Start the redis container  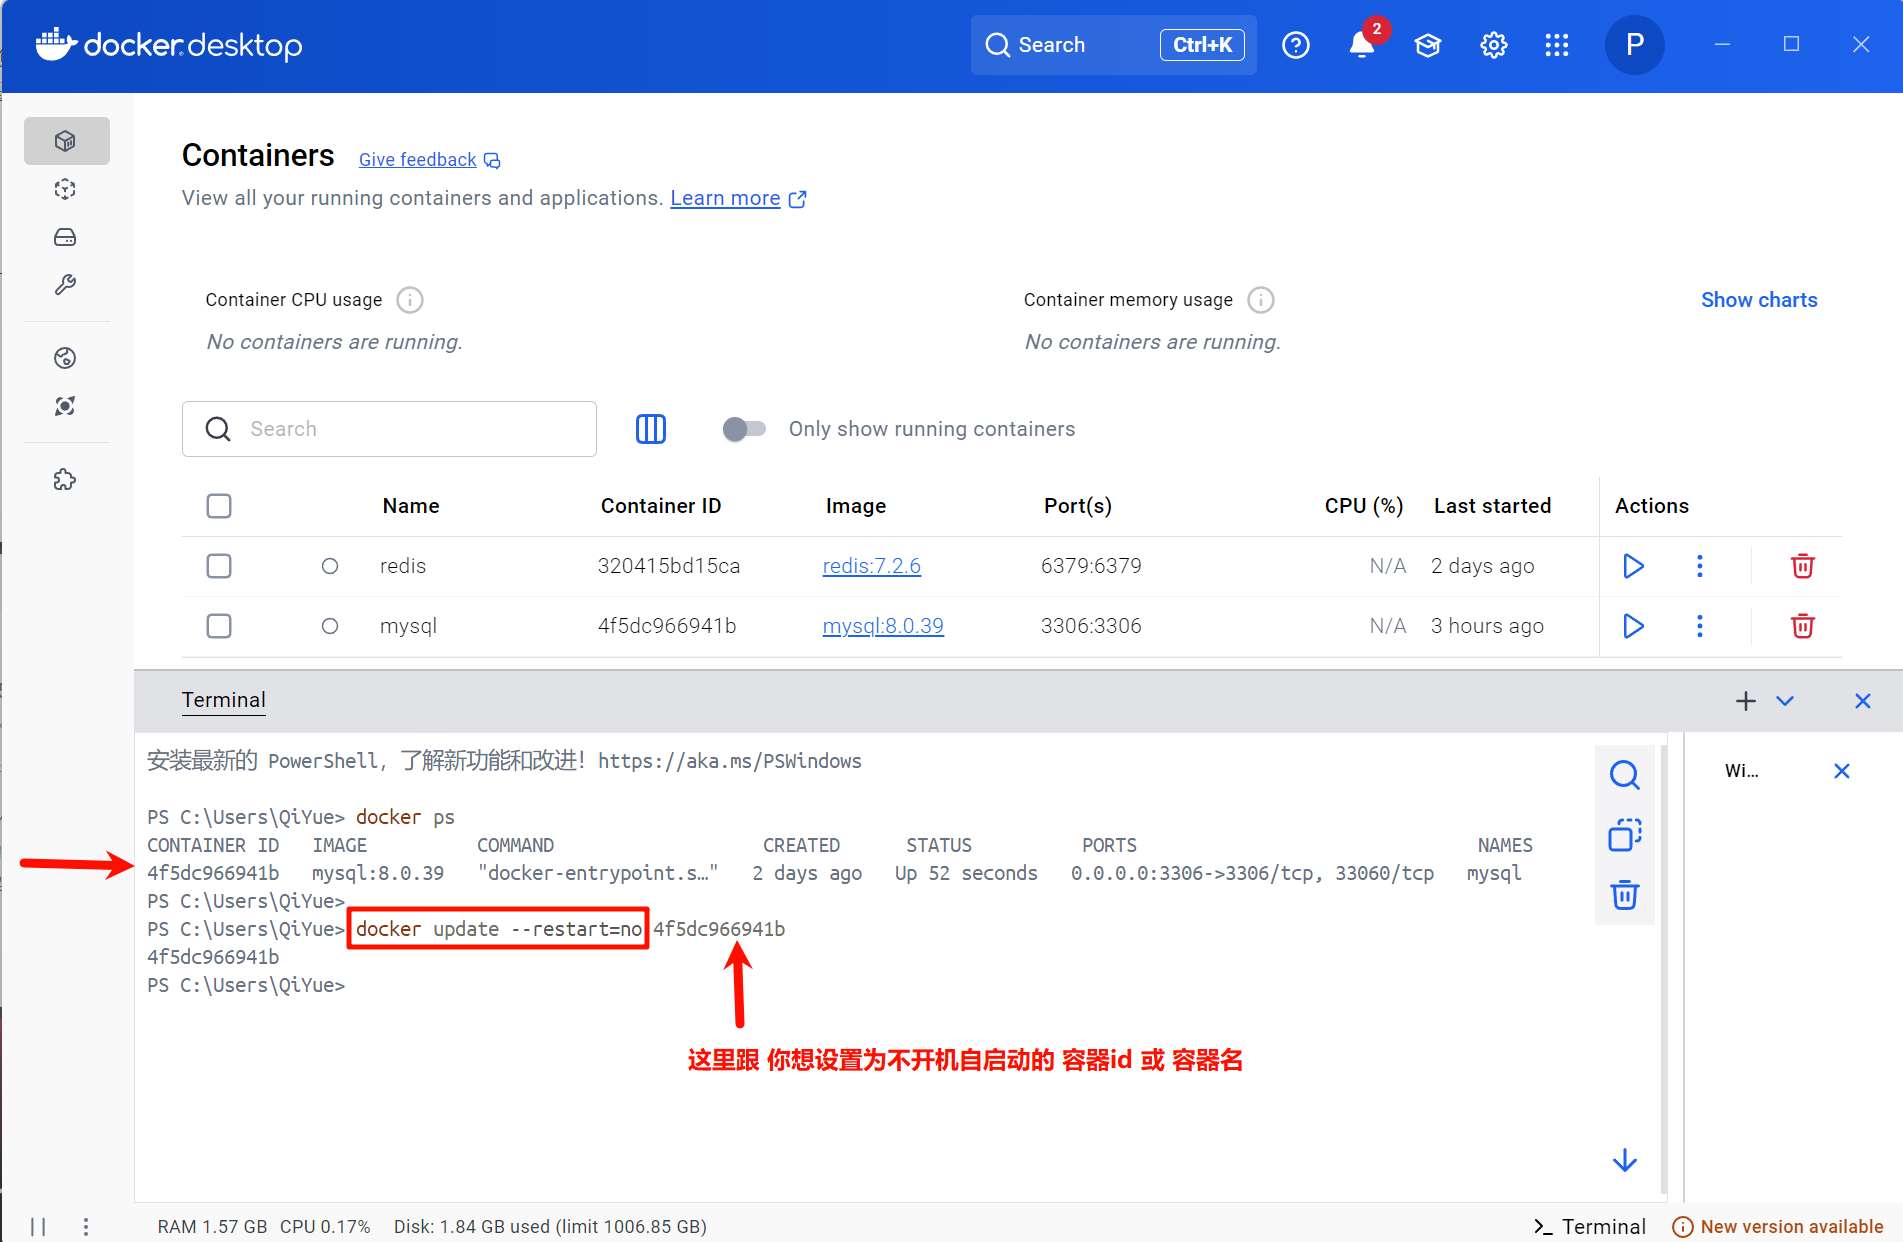[1634, 566]
